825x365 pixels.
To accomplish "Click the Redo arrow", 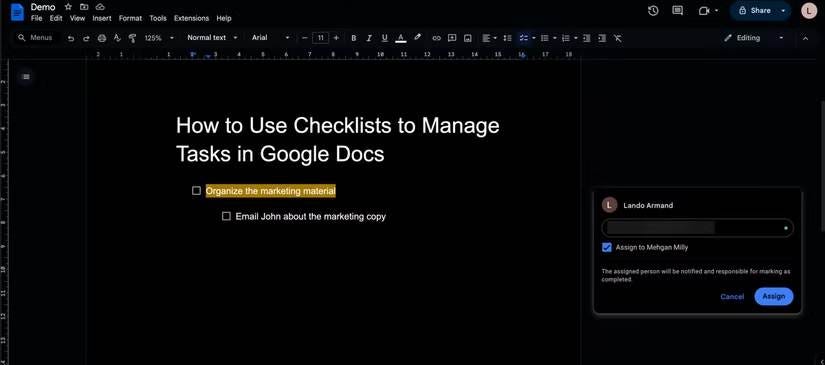I will (86, 38).
